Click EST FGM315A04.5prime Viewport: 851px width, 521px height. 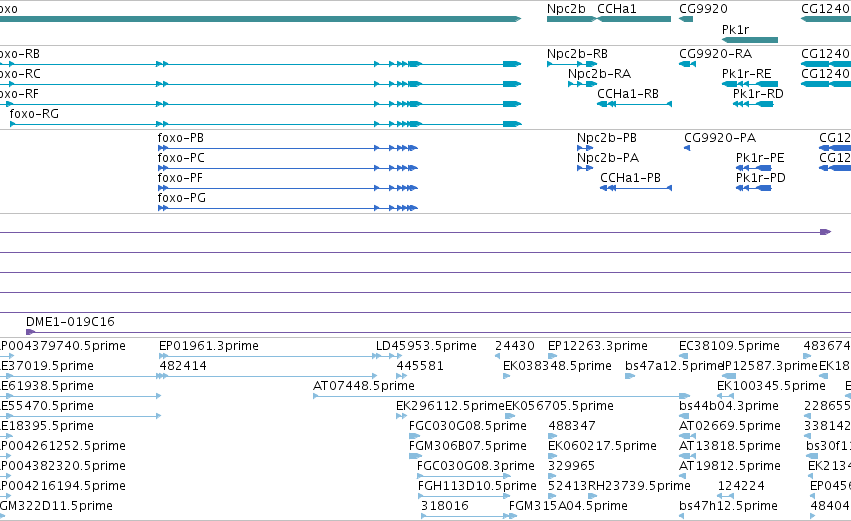(x=568, y=507)
